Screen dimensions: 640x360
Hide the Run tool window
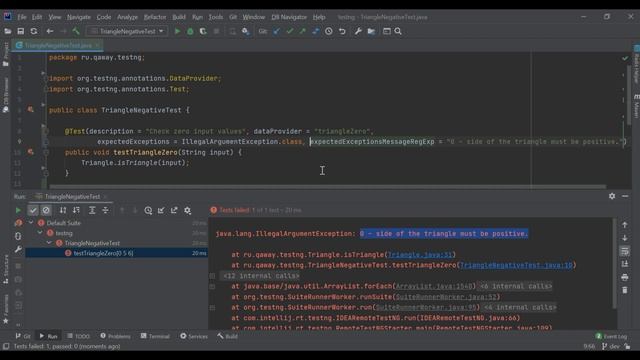coord(625,196)
